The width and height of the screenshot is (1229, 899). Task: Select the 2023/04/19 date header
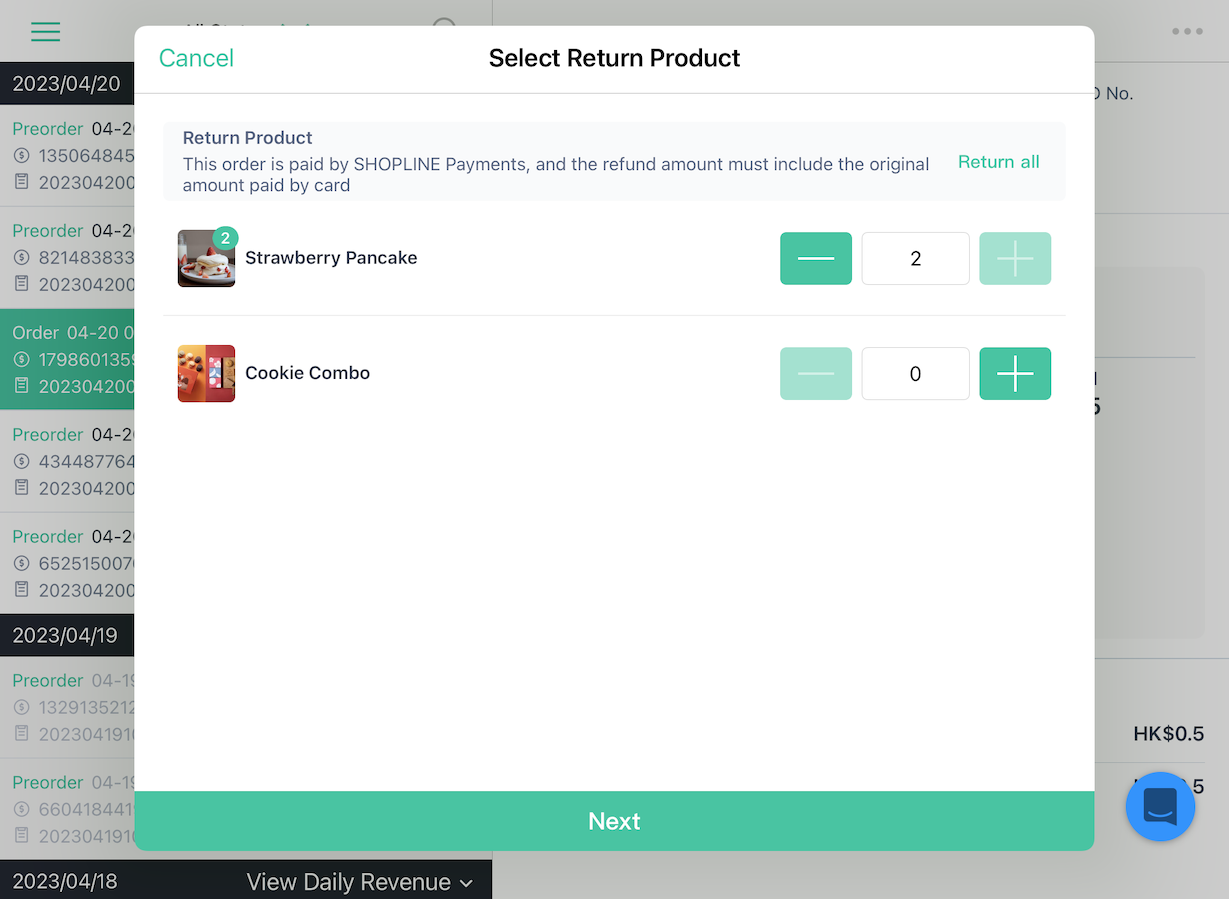click(x=67, y=635)
